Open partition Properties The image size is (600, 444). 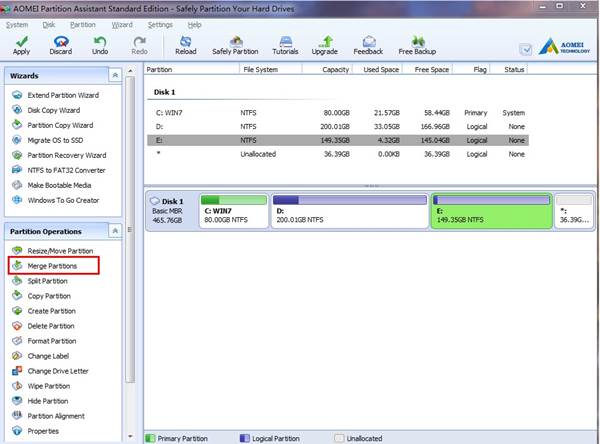pos(36,431)
